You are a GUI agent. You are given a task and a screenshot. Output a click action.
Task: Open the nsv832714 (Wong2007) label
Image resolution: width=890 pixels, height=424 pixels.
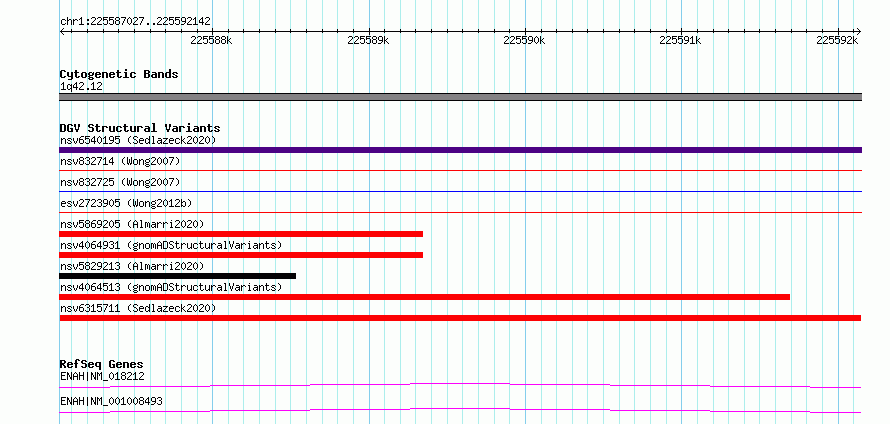click(120, 161)
